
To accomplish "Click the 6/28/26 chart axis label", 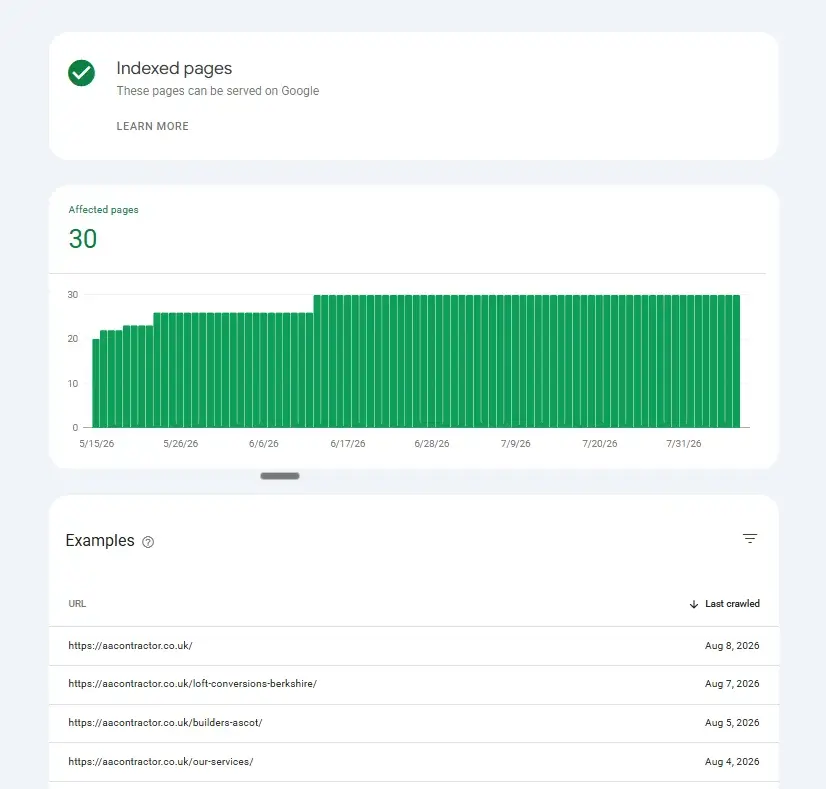I will (x=431, y=443).
